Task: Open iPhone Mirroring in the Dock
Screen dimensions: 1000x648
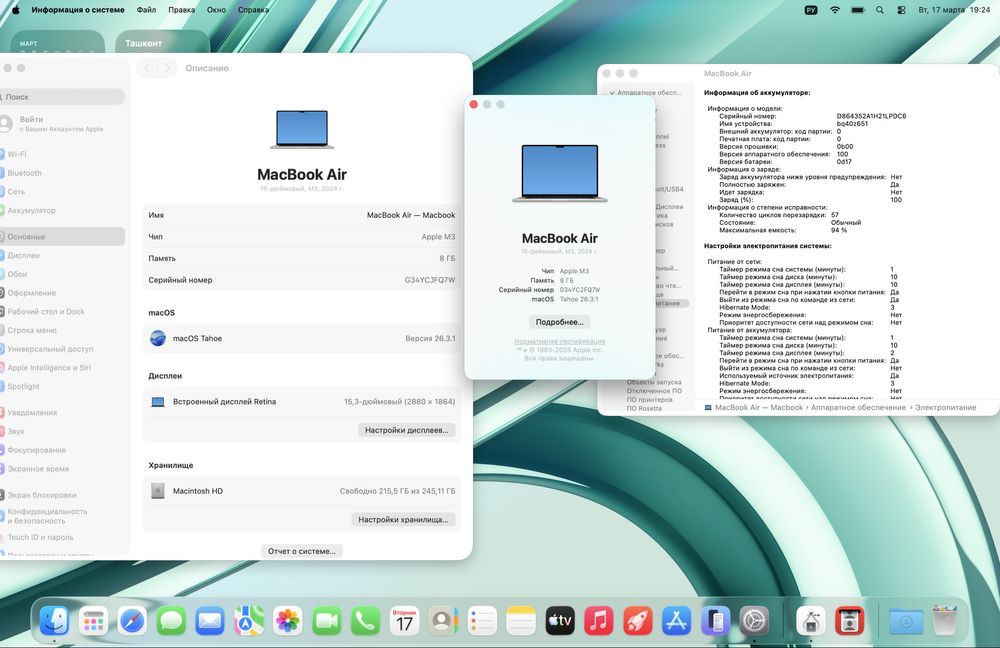Action: (715, 621)
